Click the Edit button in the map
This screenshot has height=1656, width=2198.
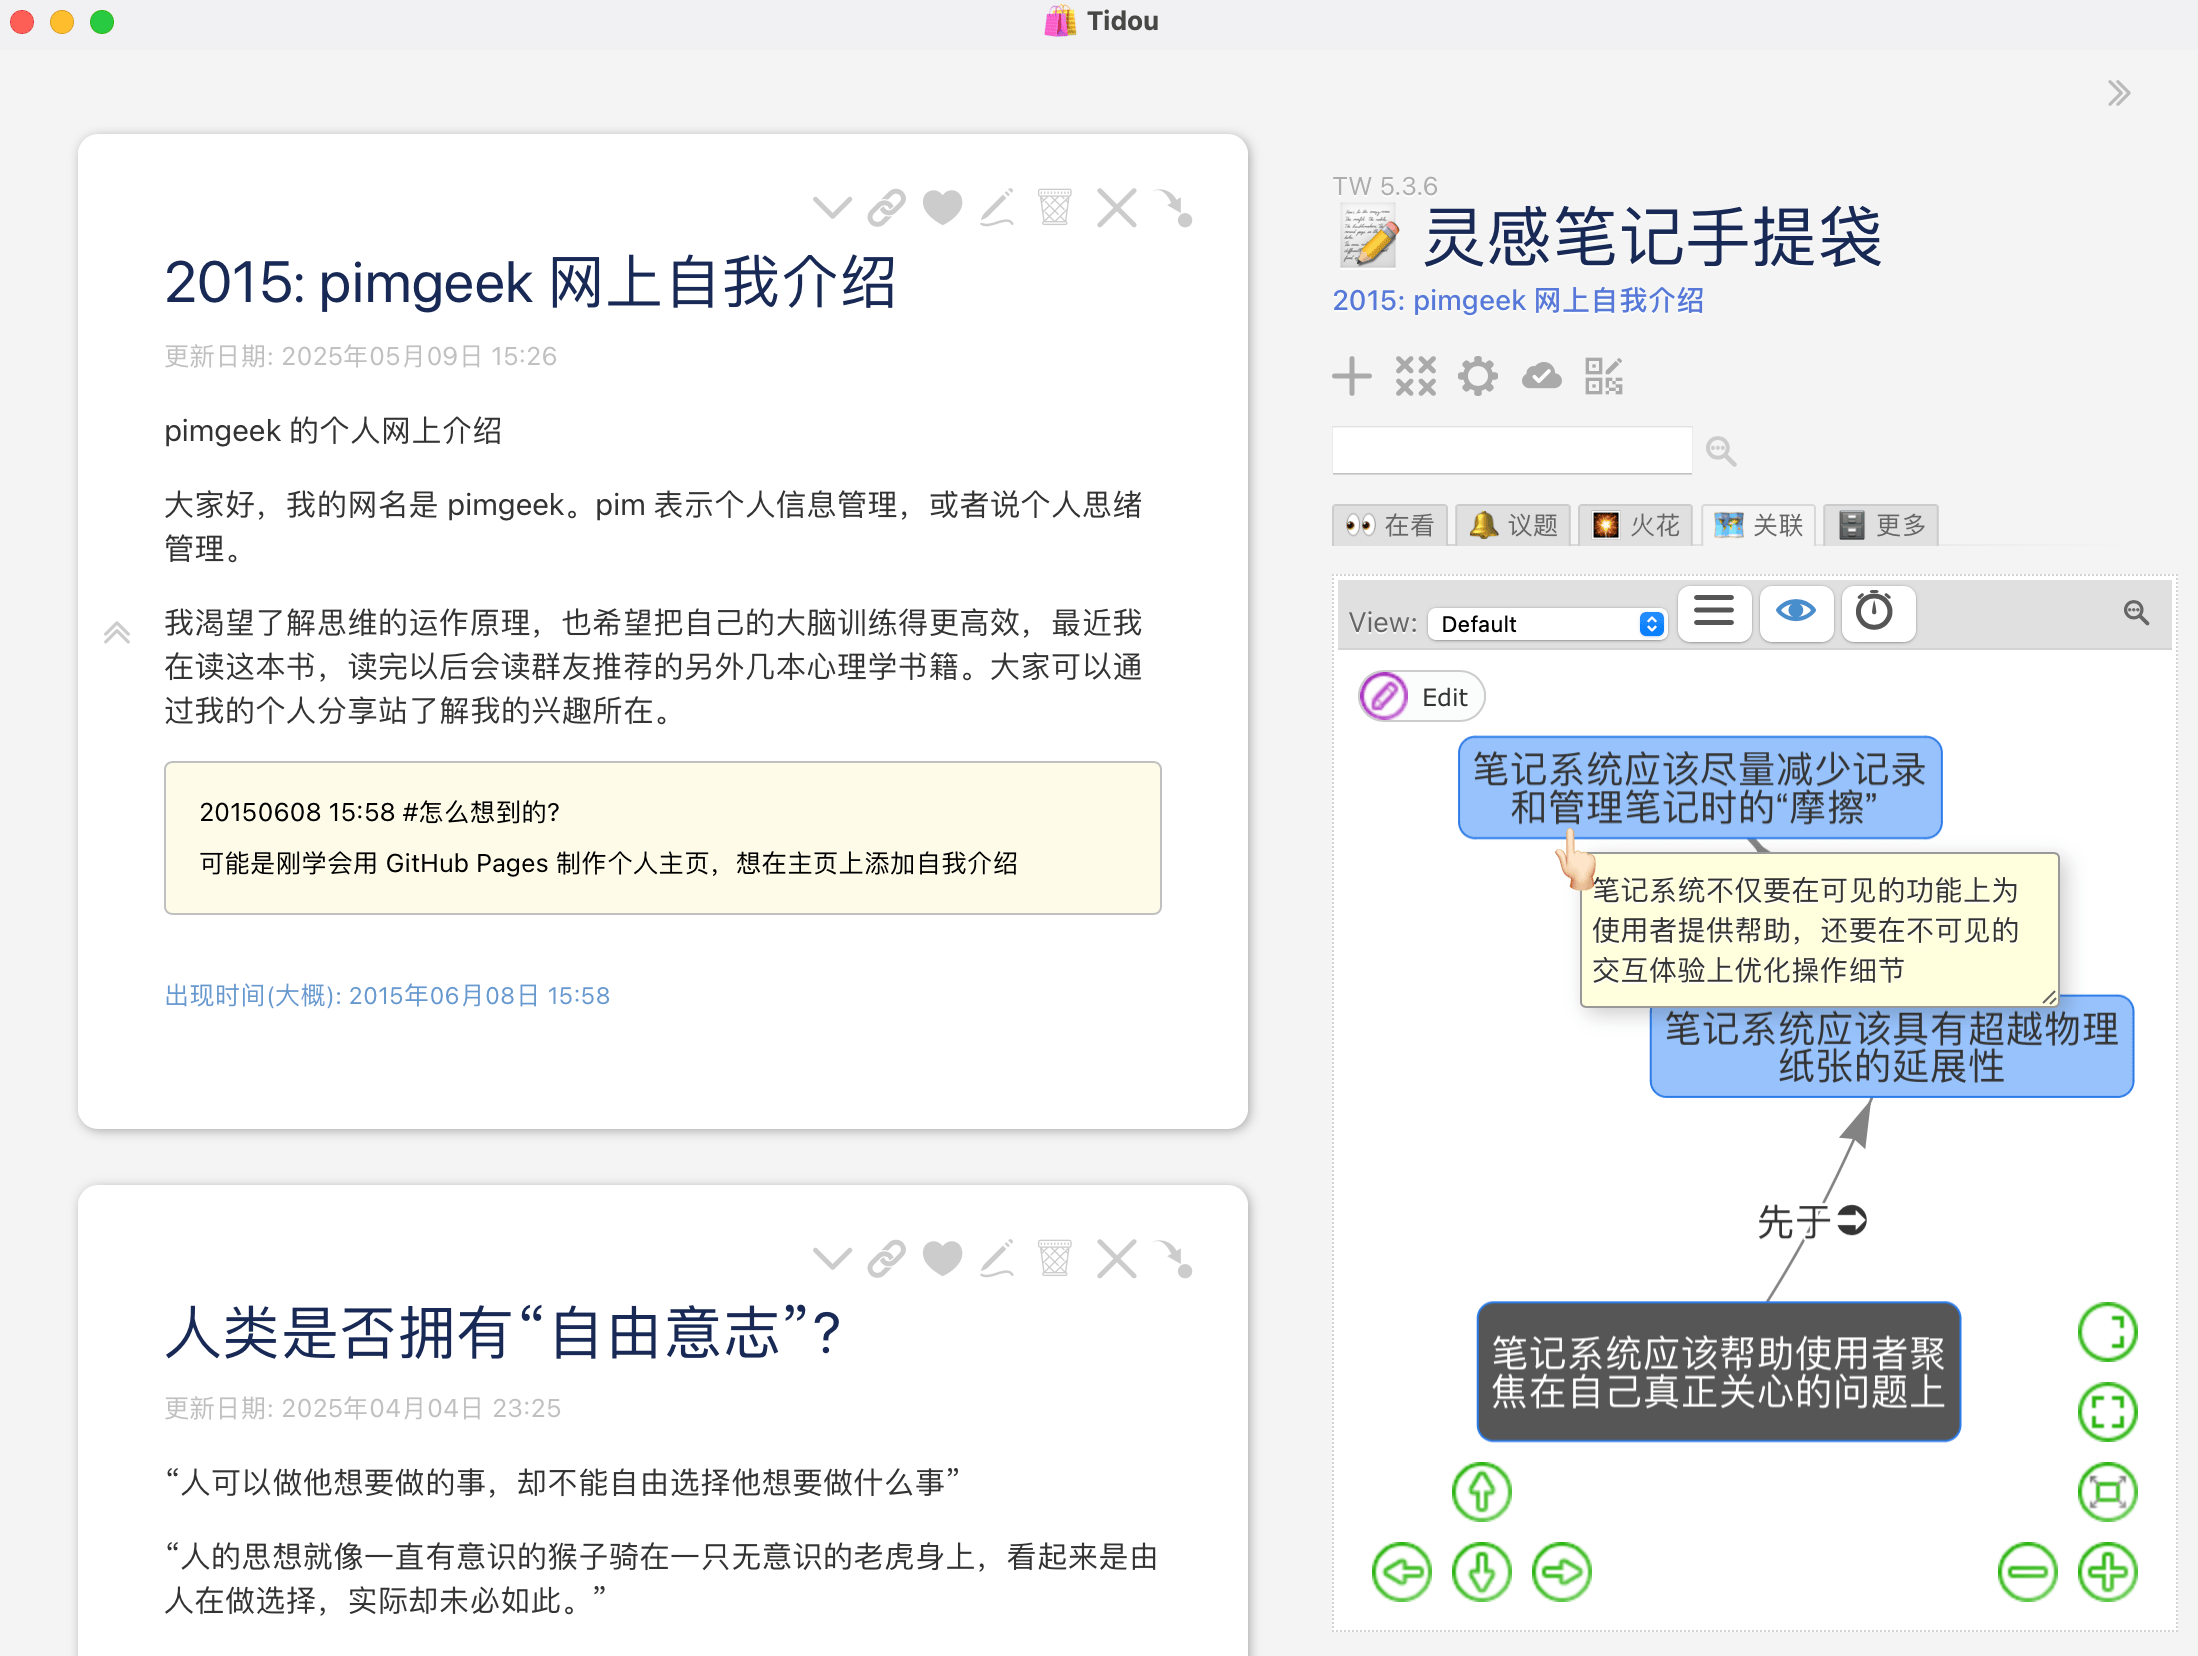click(x=1421, y=697)
